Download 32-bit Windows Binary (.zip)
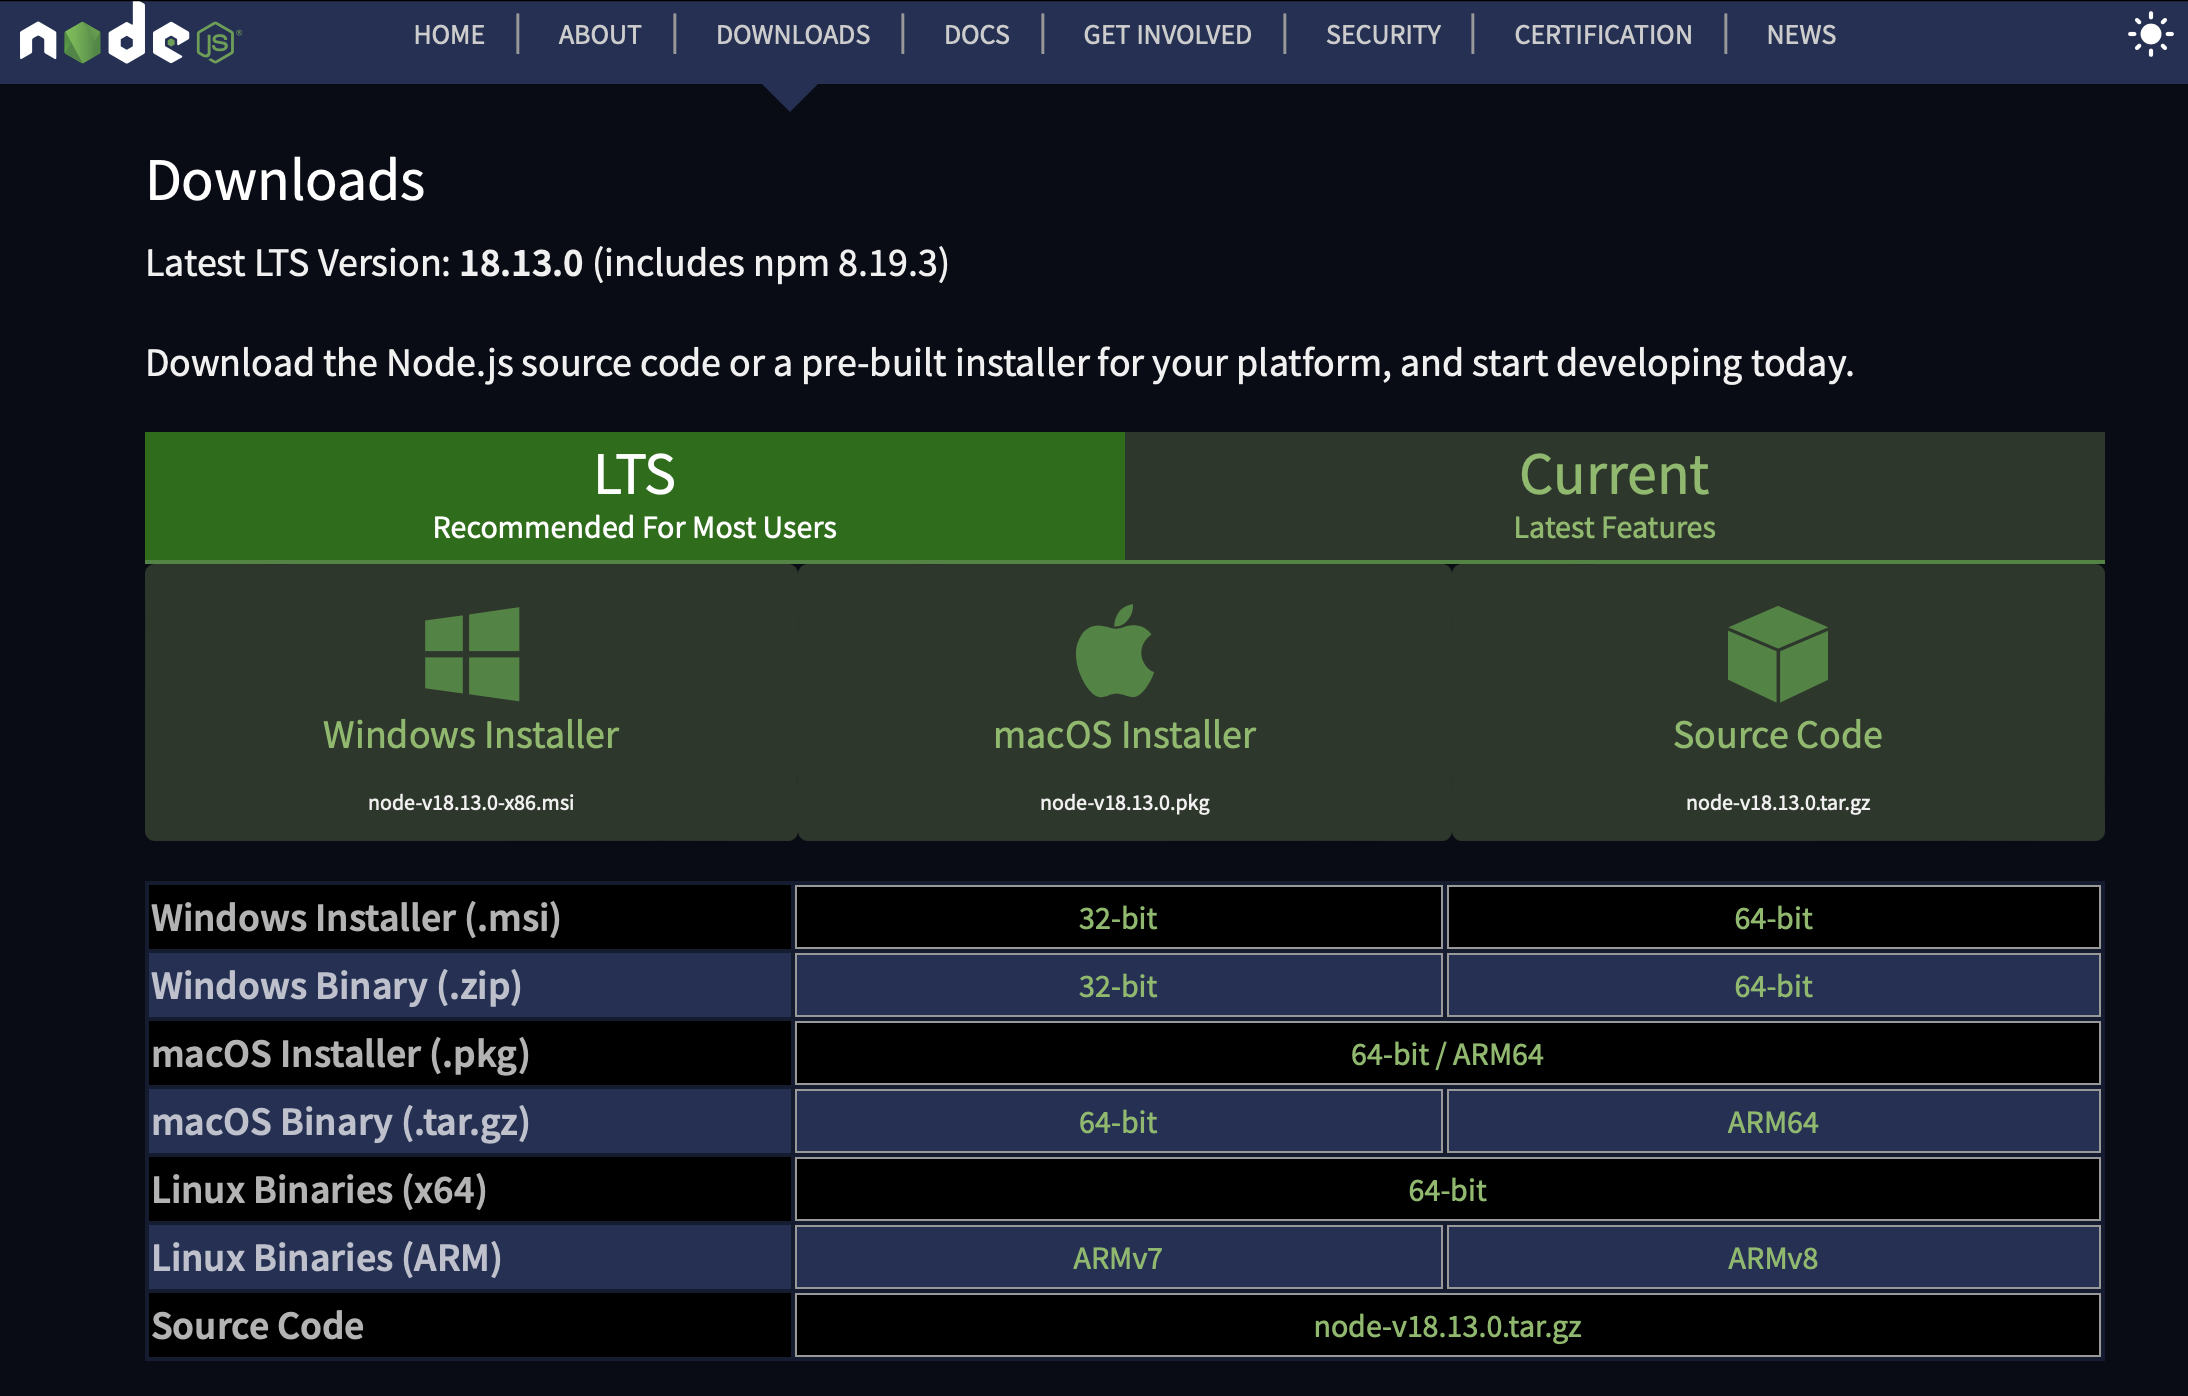 [x=1117, y=986]
